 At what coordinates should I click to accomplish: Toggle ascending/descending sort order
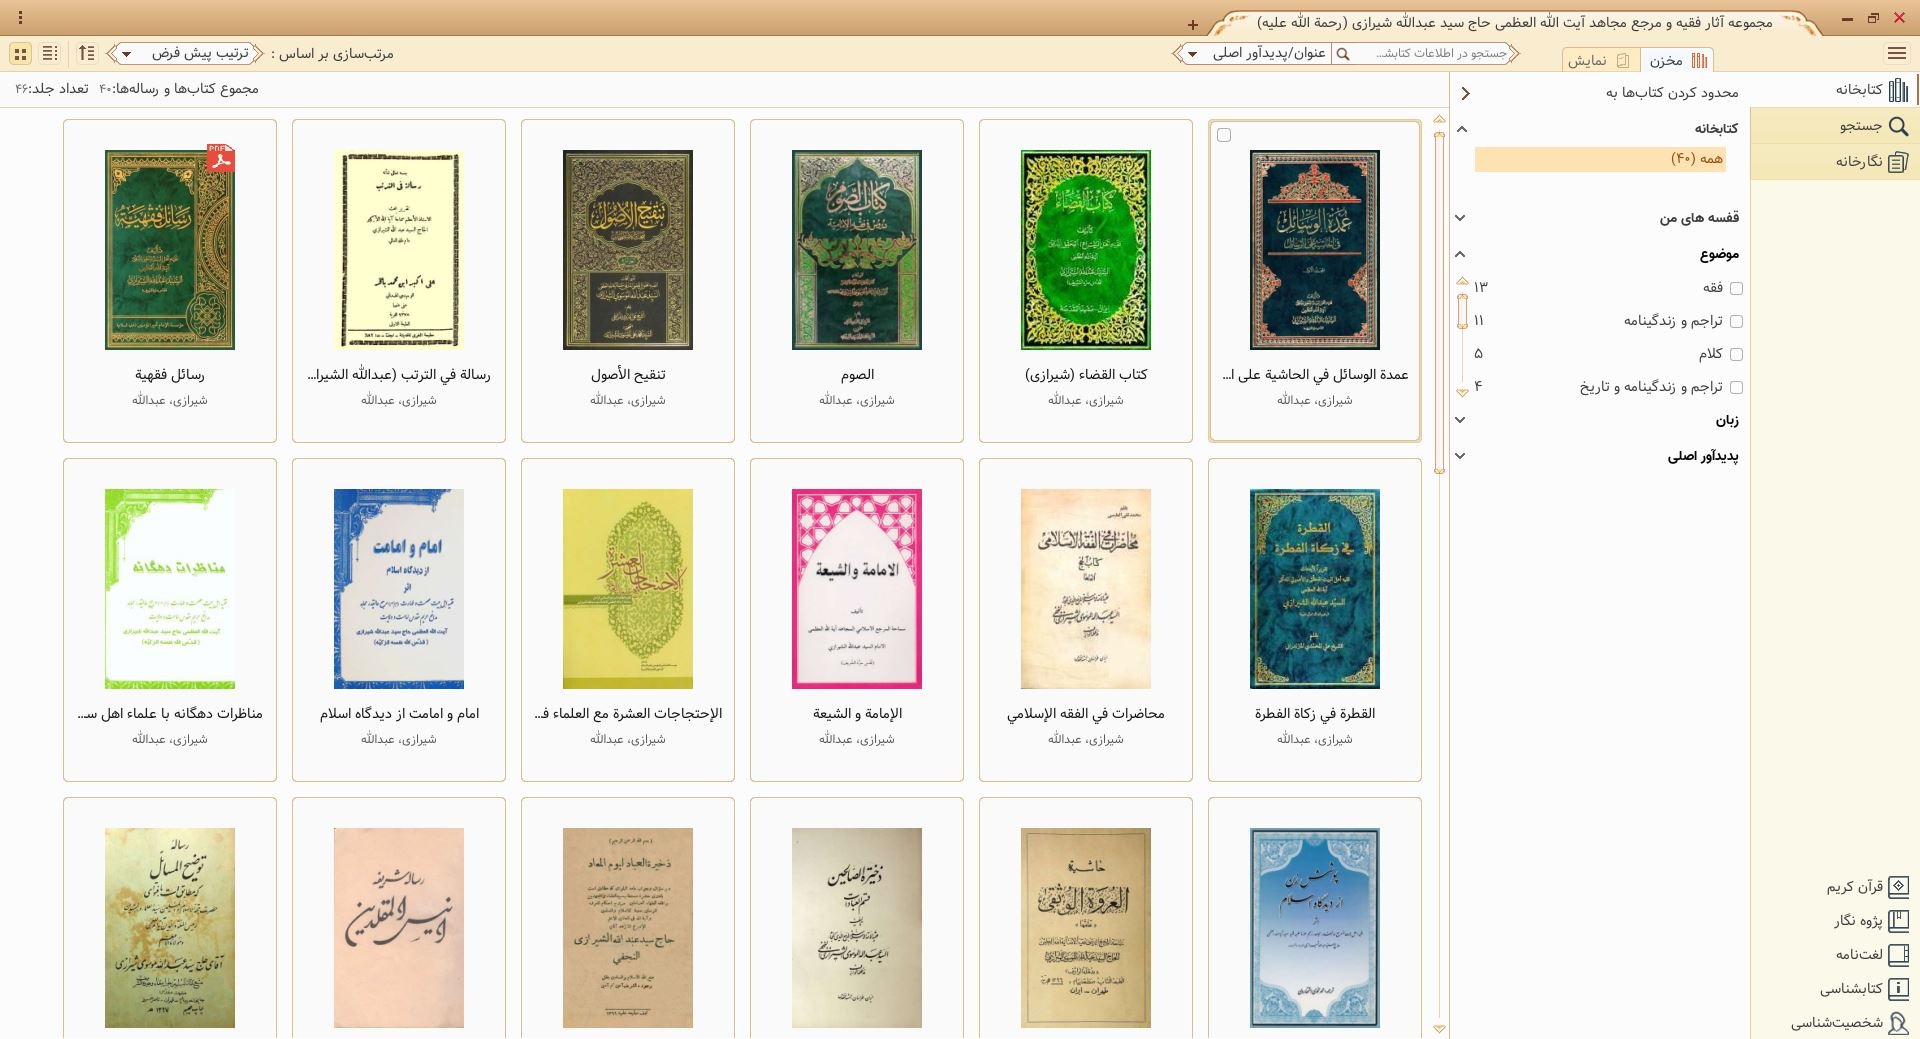pyautogui.click(x=87, y=53)
